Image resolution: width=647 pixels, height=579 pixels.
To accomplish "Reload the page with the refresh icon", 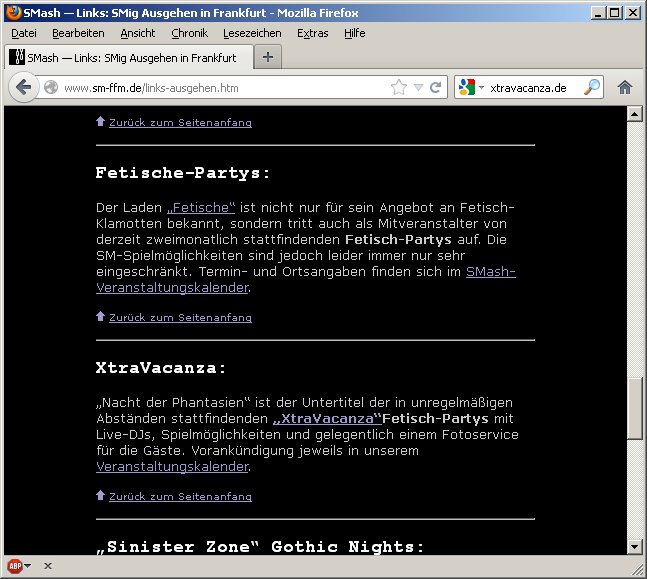I will point(435,87).
